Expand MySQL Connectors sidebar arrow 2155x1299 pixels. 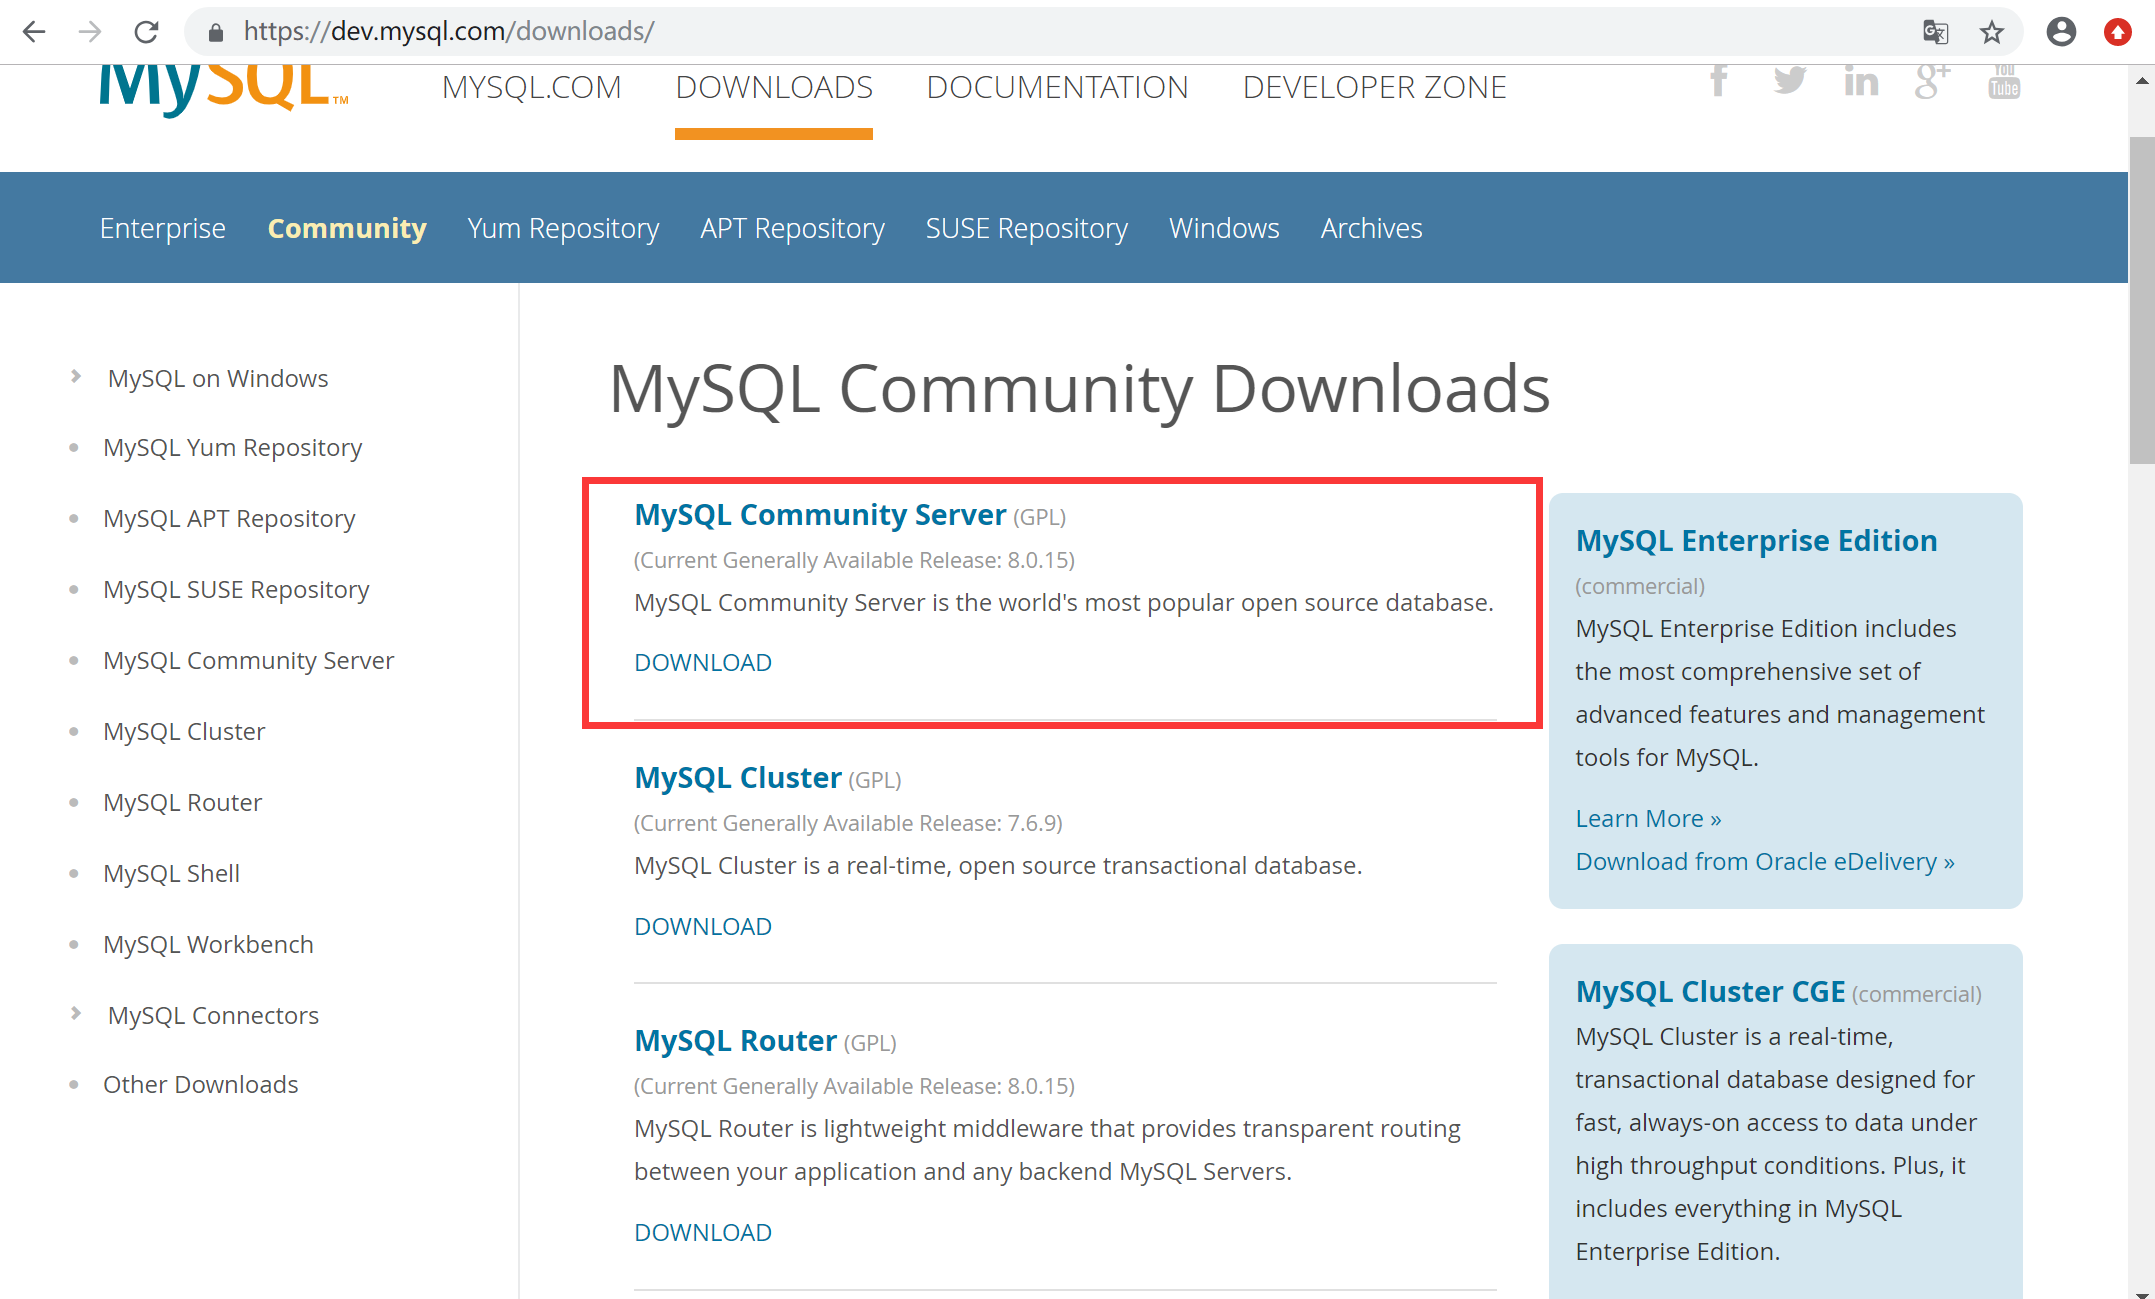pos(76,1014)
